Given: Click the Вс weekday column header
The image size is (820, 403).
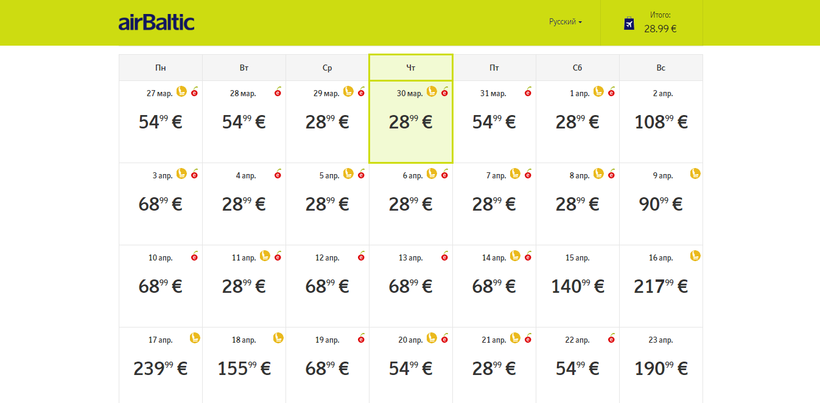Looking at the screenshot, I should pyautogui.click(x=660, y=68).
